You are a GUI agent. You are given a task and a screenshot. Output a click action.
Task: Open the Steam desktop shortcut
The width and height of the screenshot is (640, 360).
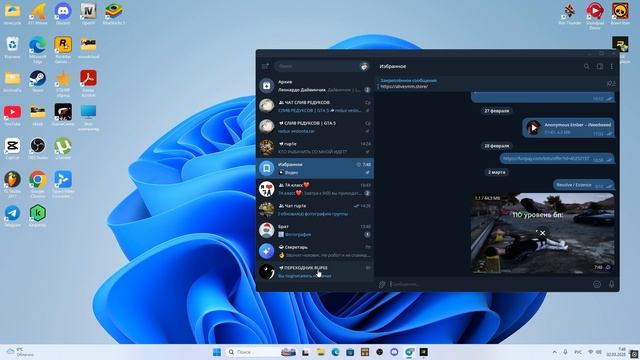coord(38,82)
